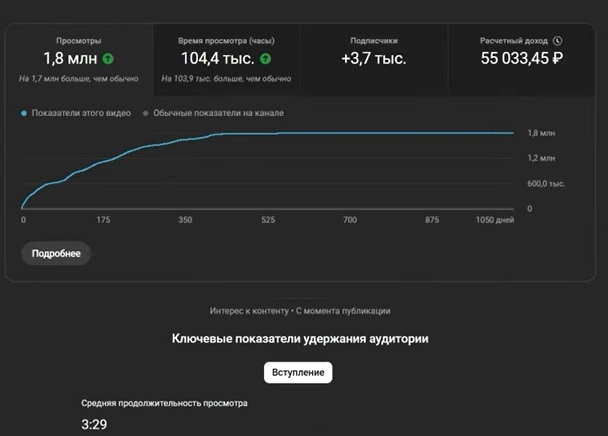
Task: Click the text Интерес к контенту • С момента публикации
Action: pyautogui.click(x=300, y=311)
